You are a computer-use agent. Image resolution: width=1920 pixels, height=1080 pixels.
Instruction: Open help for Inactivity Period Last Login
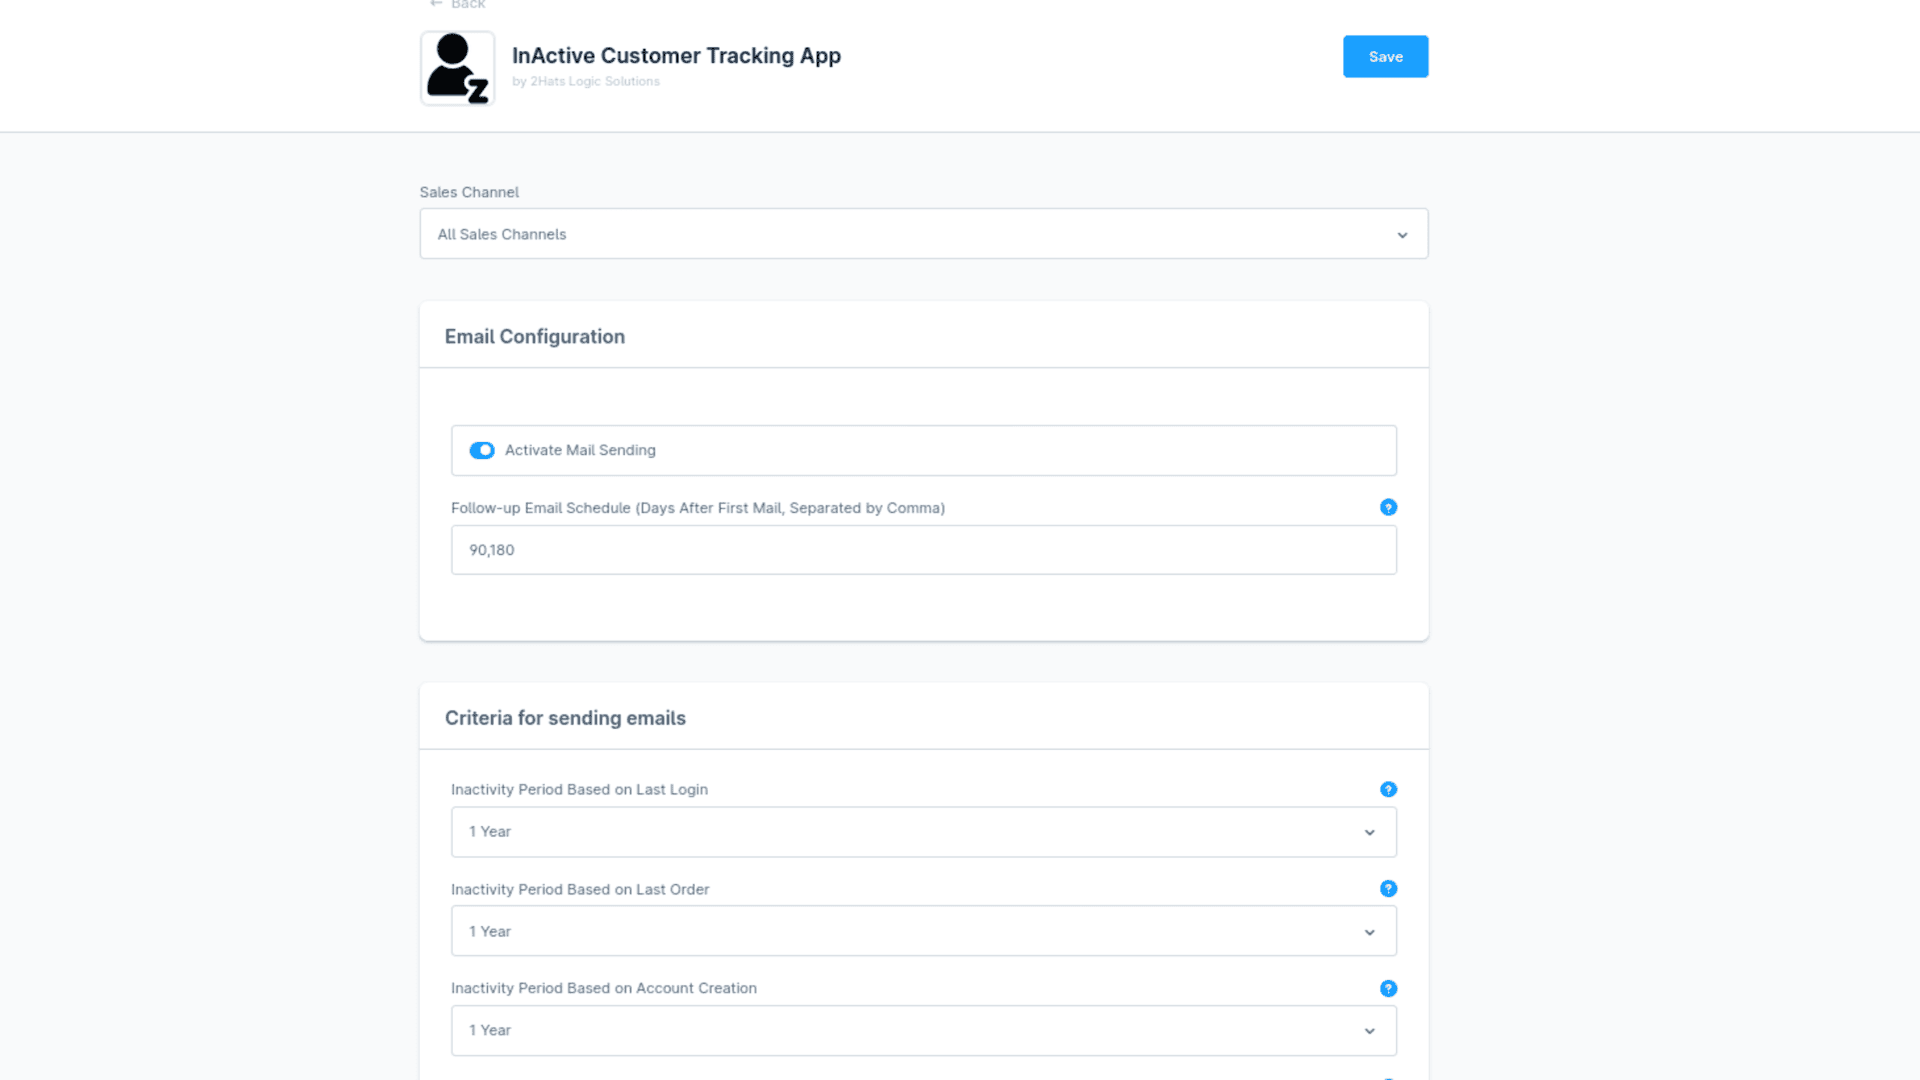pos(1388,789)
